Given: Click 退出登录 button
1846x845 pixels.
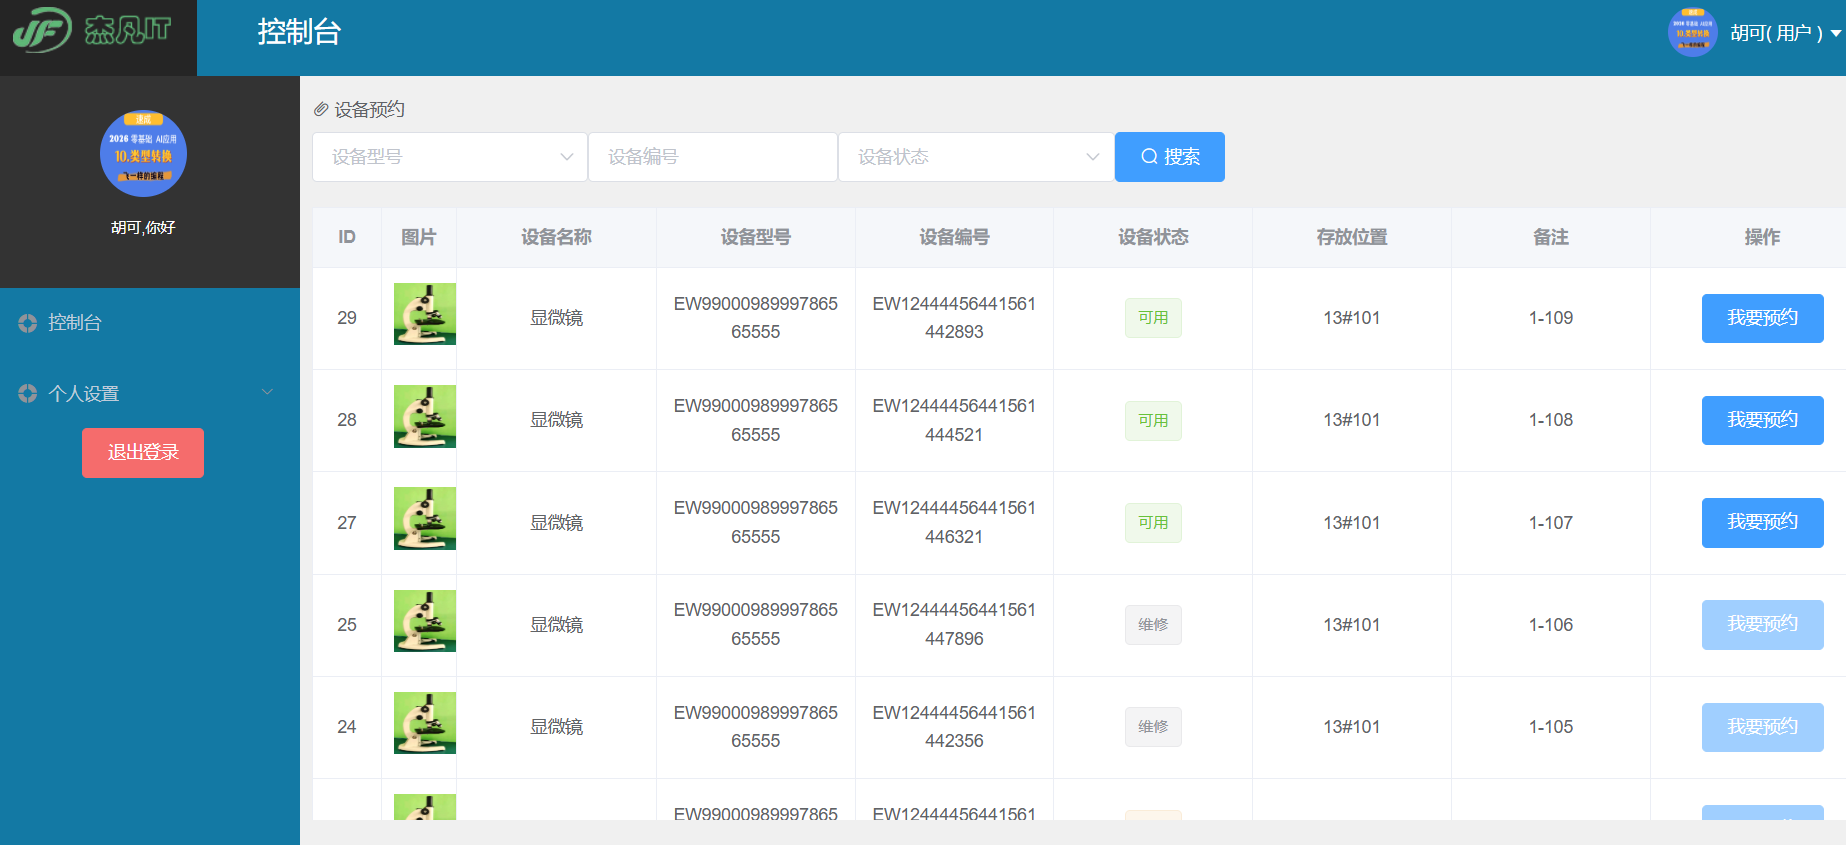Looking at the screenshot, I should coord(143,453).
